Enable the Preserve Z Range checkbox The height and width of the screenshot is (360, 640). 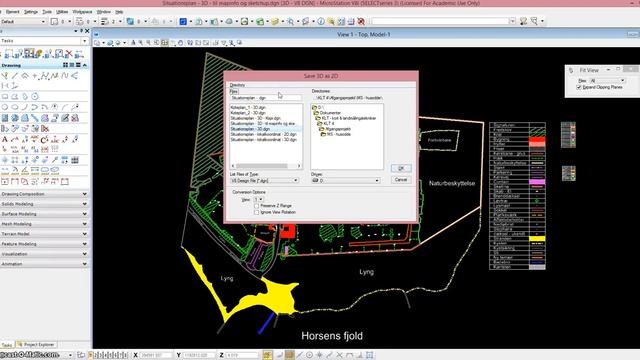pyautogui.click(x=256, y=206)
